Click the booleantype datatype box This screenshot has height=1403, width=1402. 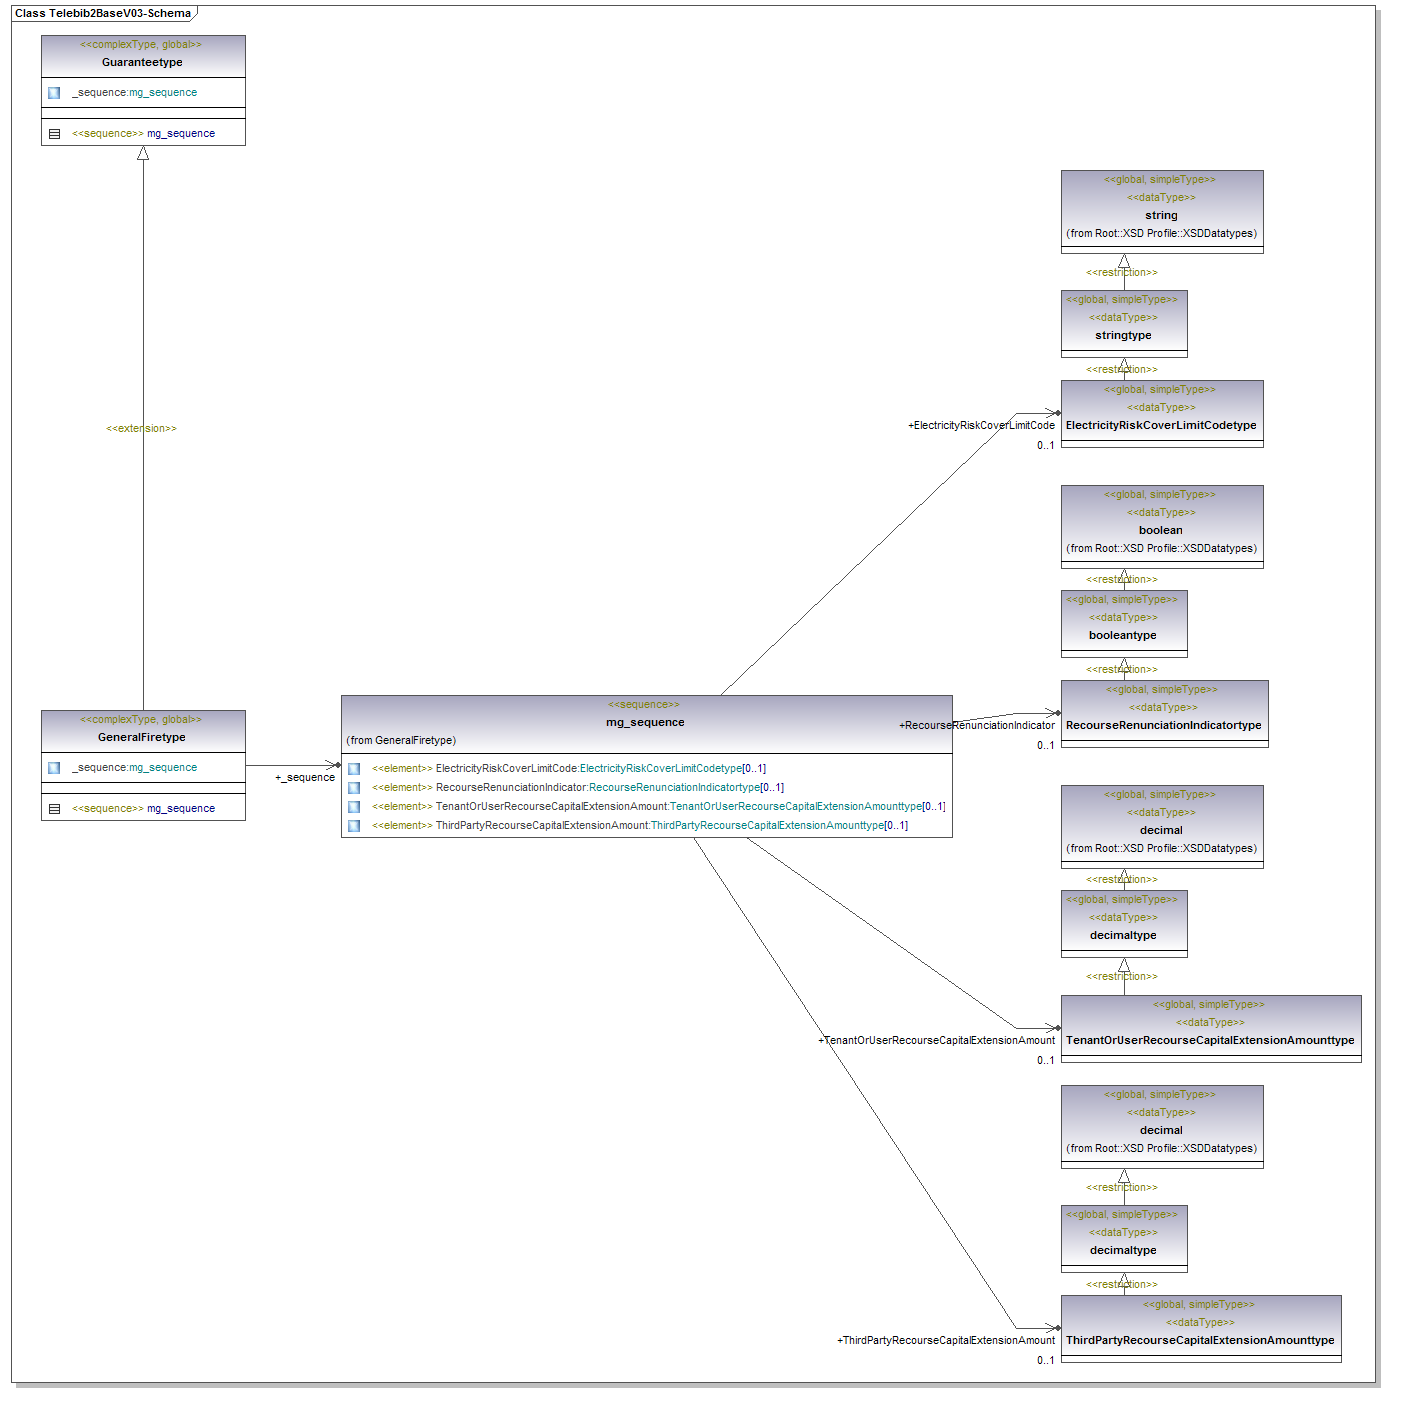click(x=1123, y=635)
